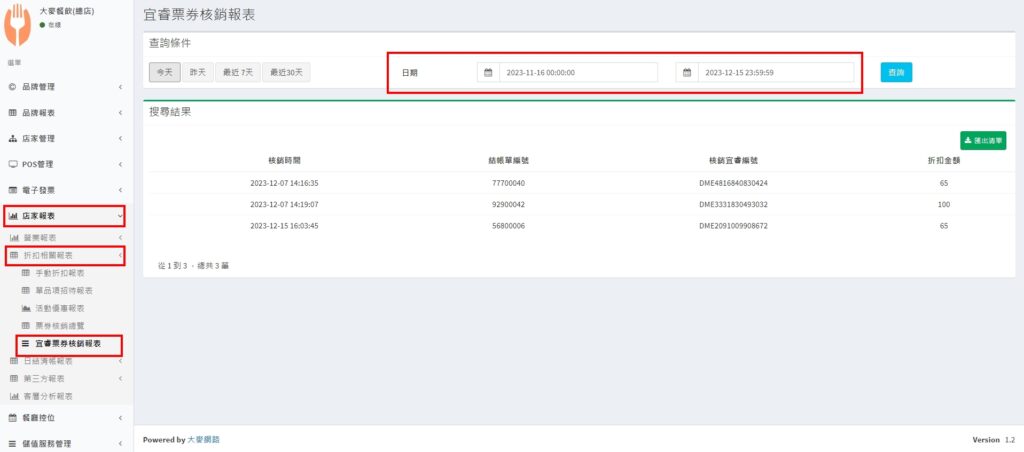The image size is (1024, 452).
Task: Click the POS管理 monitor icon
Action: (13, 164)
